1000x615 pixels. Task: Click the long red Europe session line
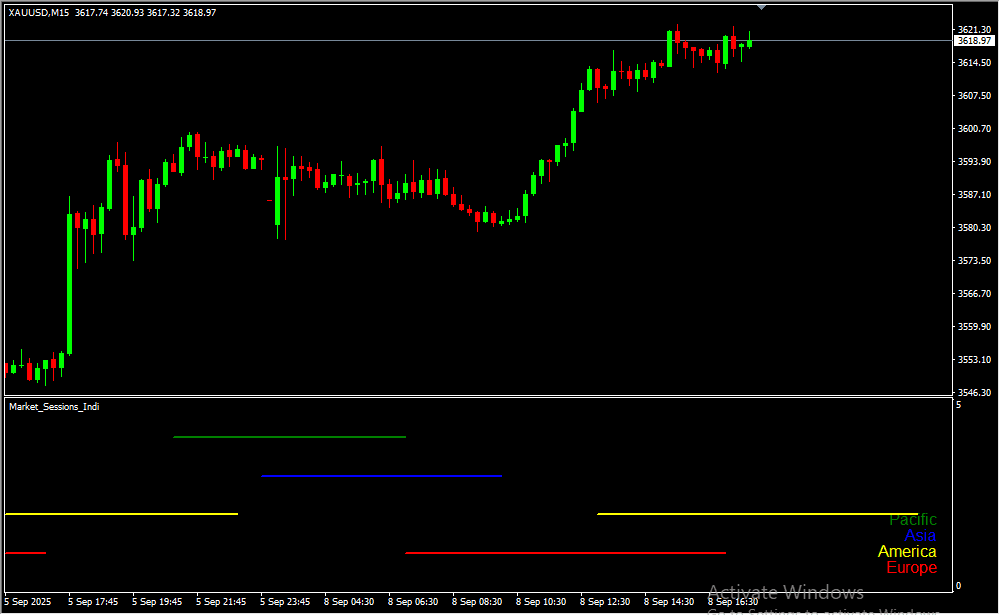tap(565, 552)
